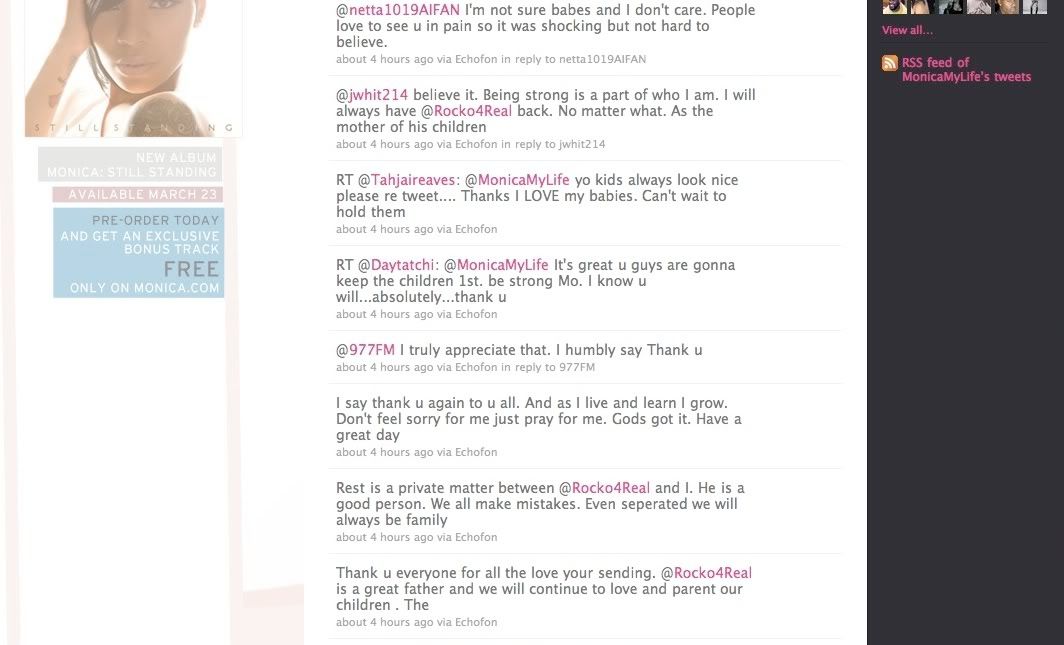Click the Pre-Order Today bonus track banner
The height and width of the screenshot is (645, 1064).
pyautogui.click(x=138, y=253)
